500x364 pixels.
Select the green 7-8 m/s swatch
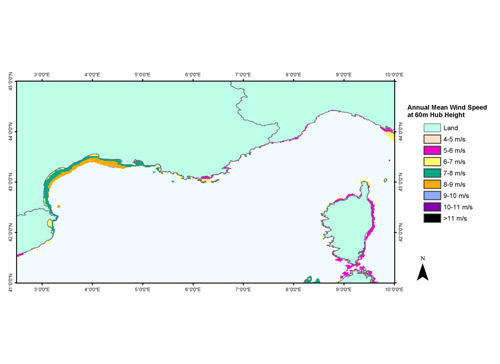point(432,173)
